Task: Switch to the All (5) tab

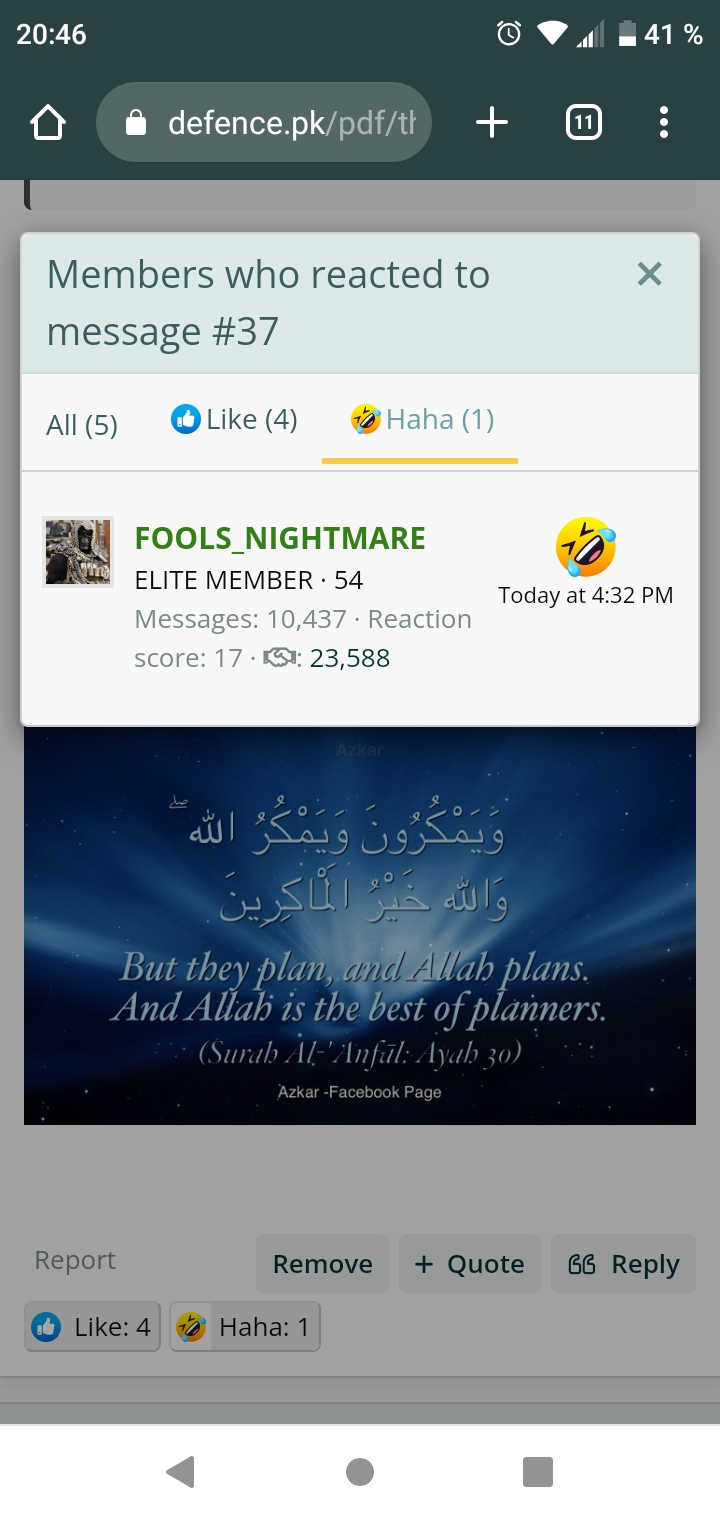Action: click(82, 425)
